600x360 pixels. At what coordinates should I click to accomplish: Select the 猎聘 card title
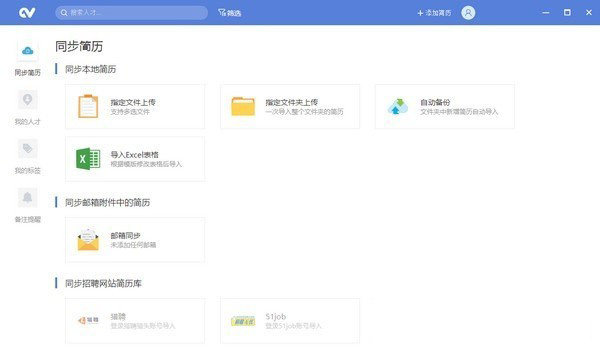tap(118, 316)
